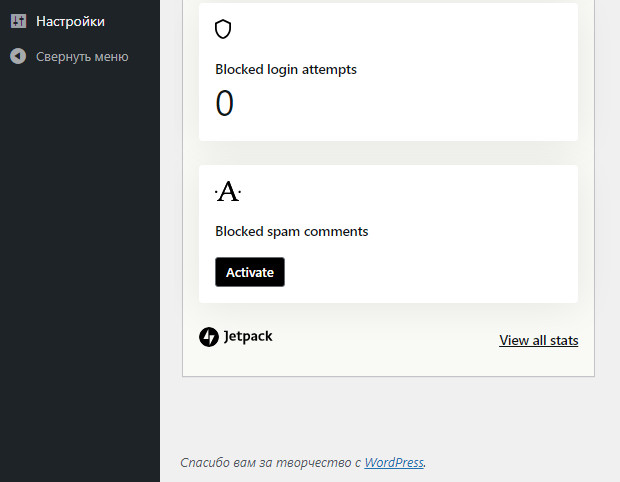Click the blocked login attempts count 0

point(225,104)
